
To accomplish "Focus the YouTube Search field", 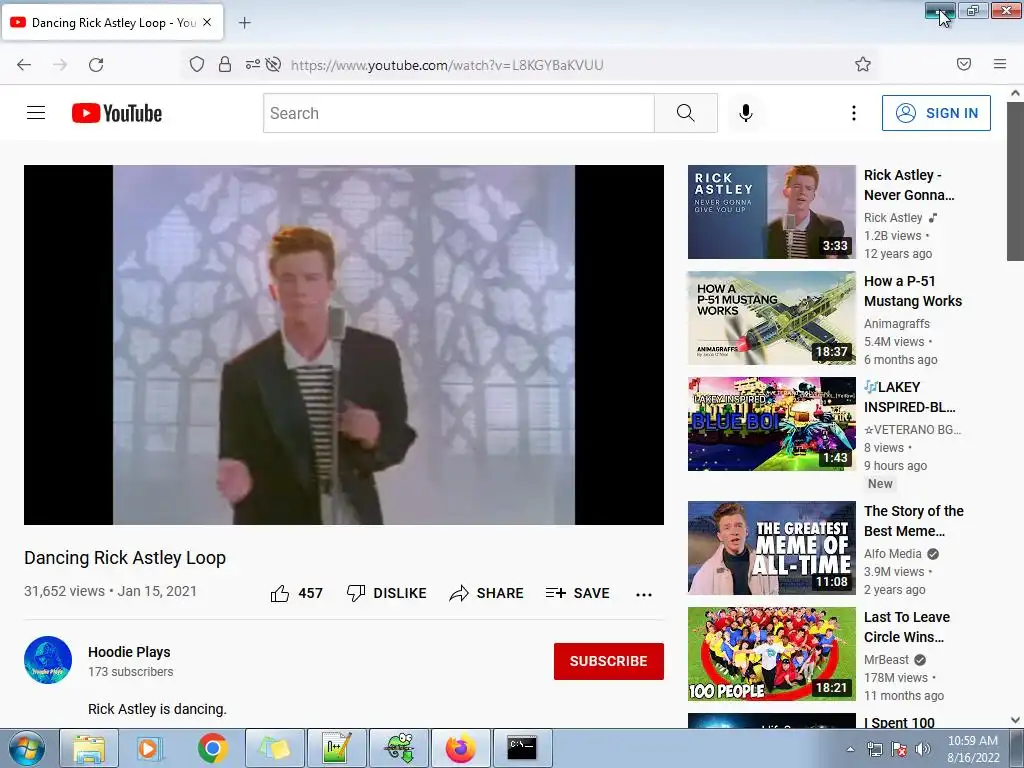I will click(x=458, y=113).
